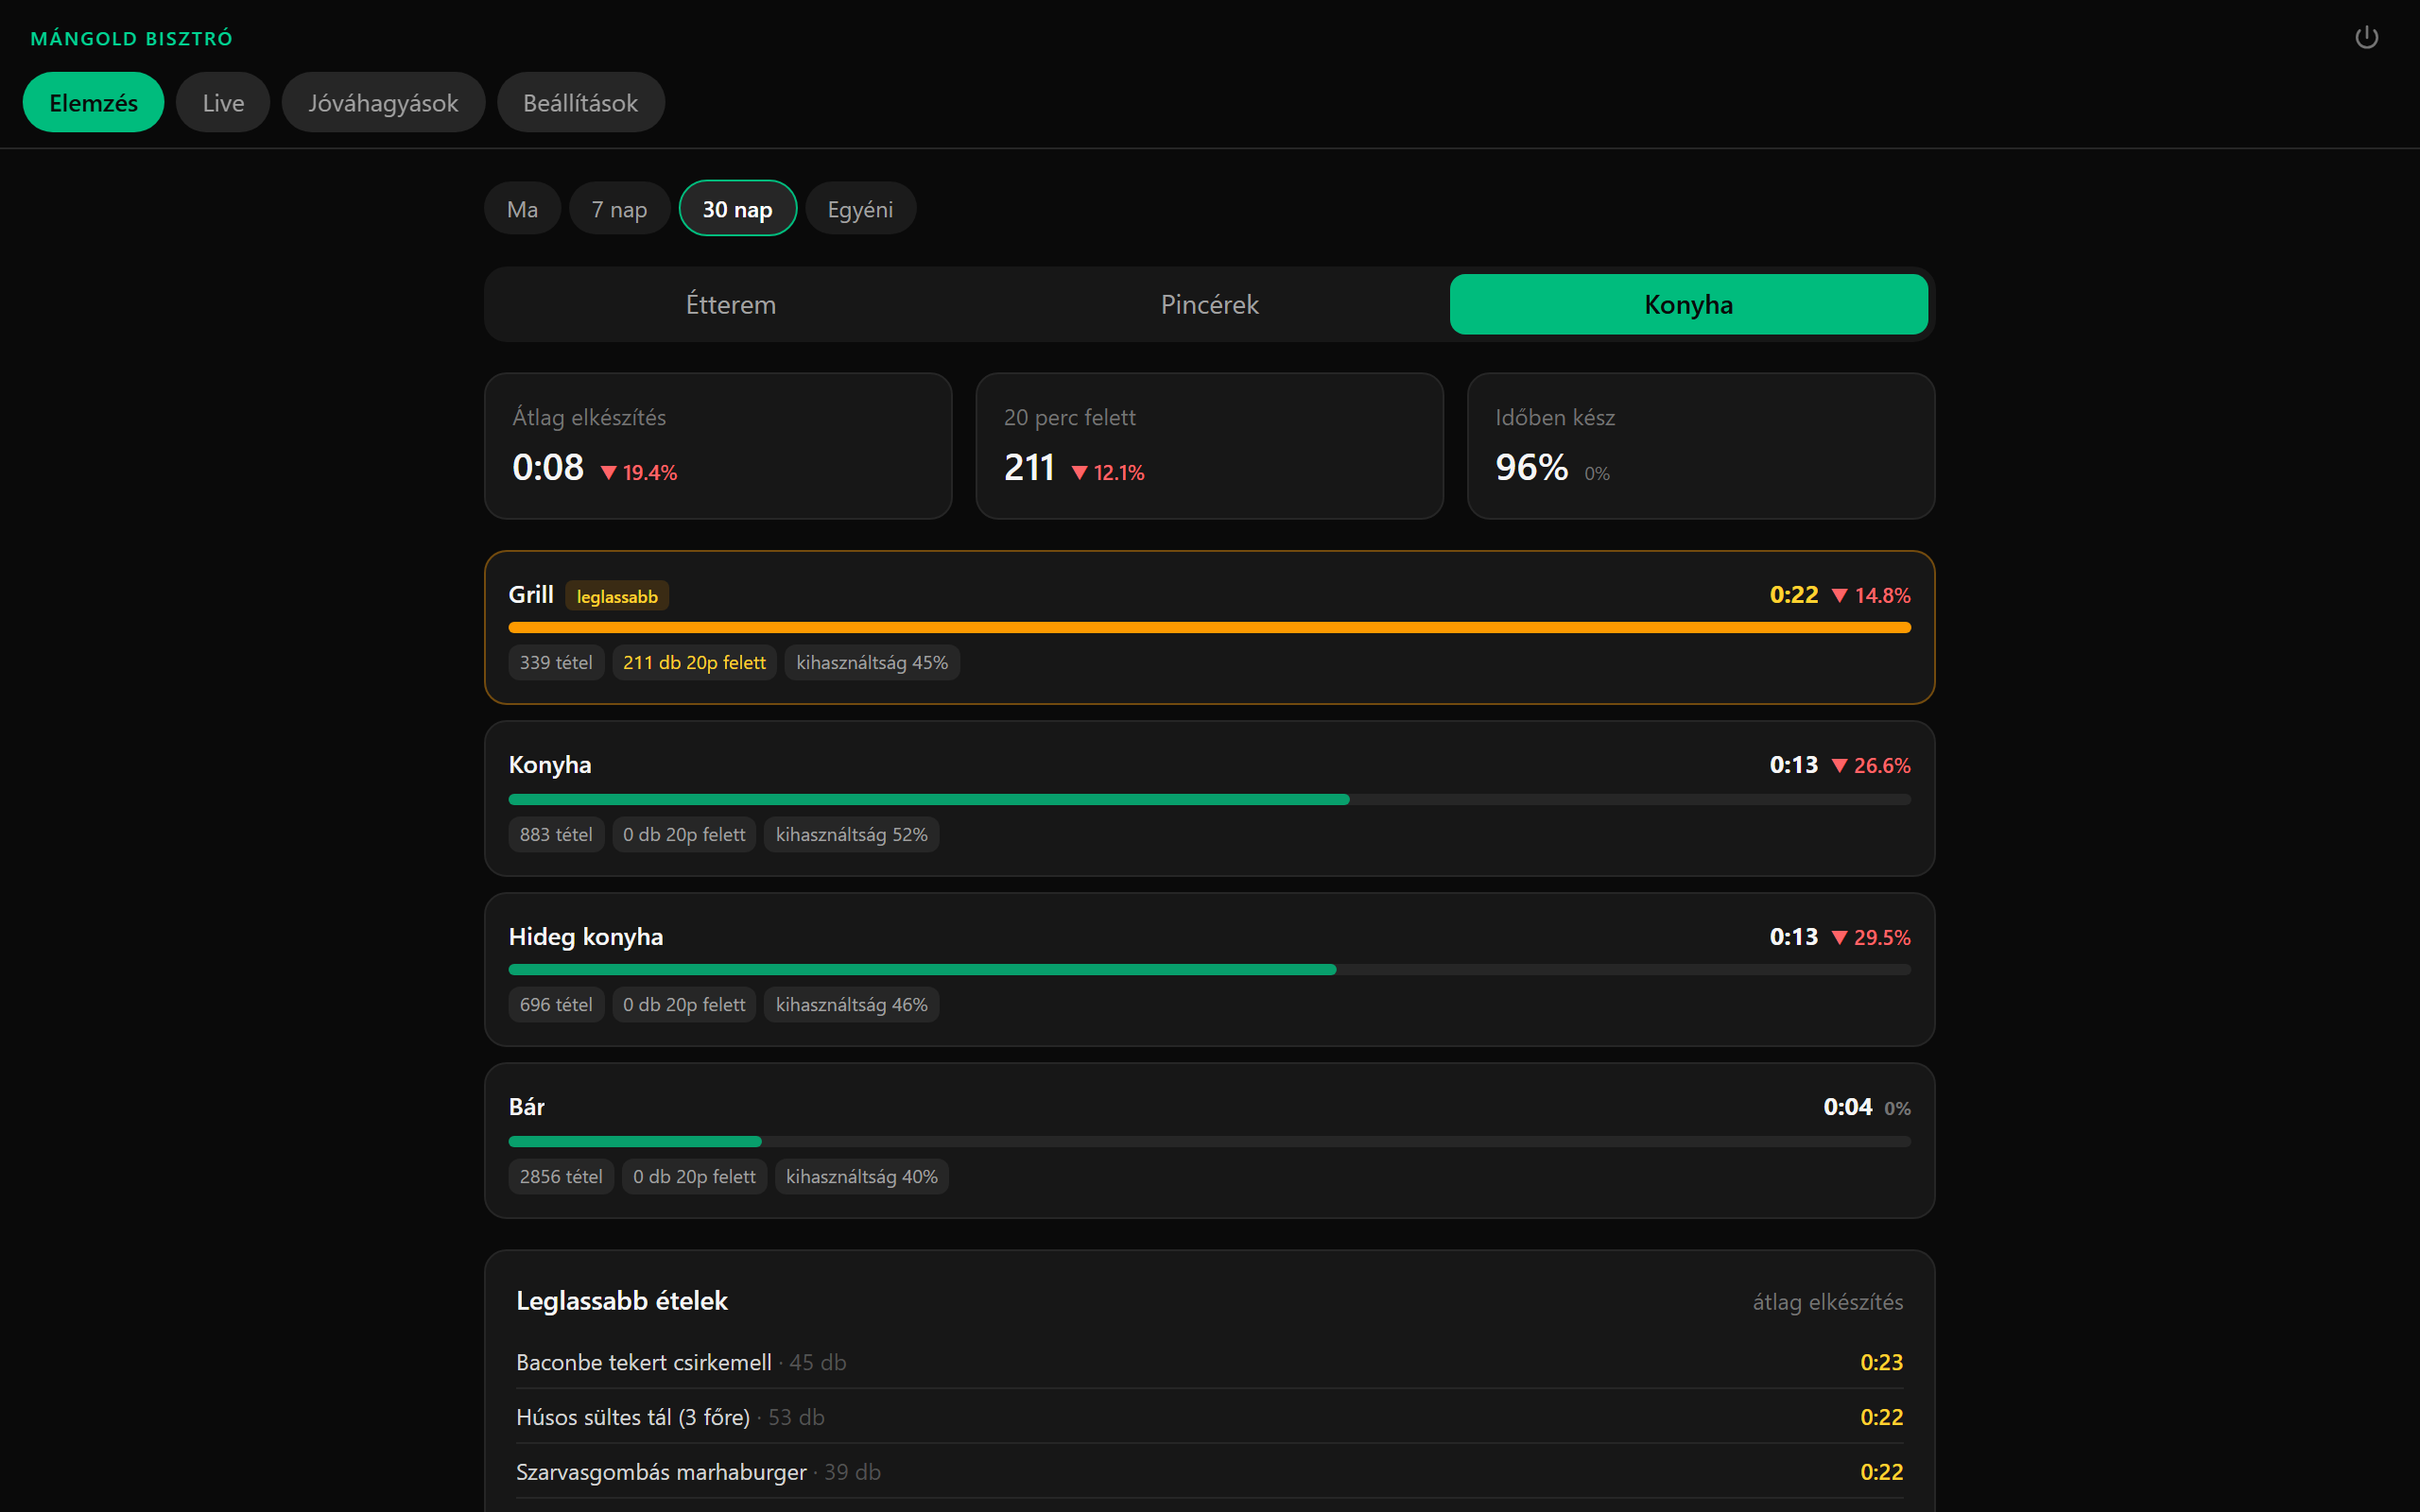
Task: Select Húsos sültes tál (3 főre) row
Action: (1210, 1417)
